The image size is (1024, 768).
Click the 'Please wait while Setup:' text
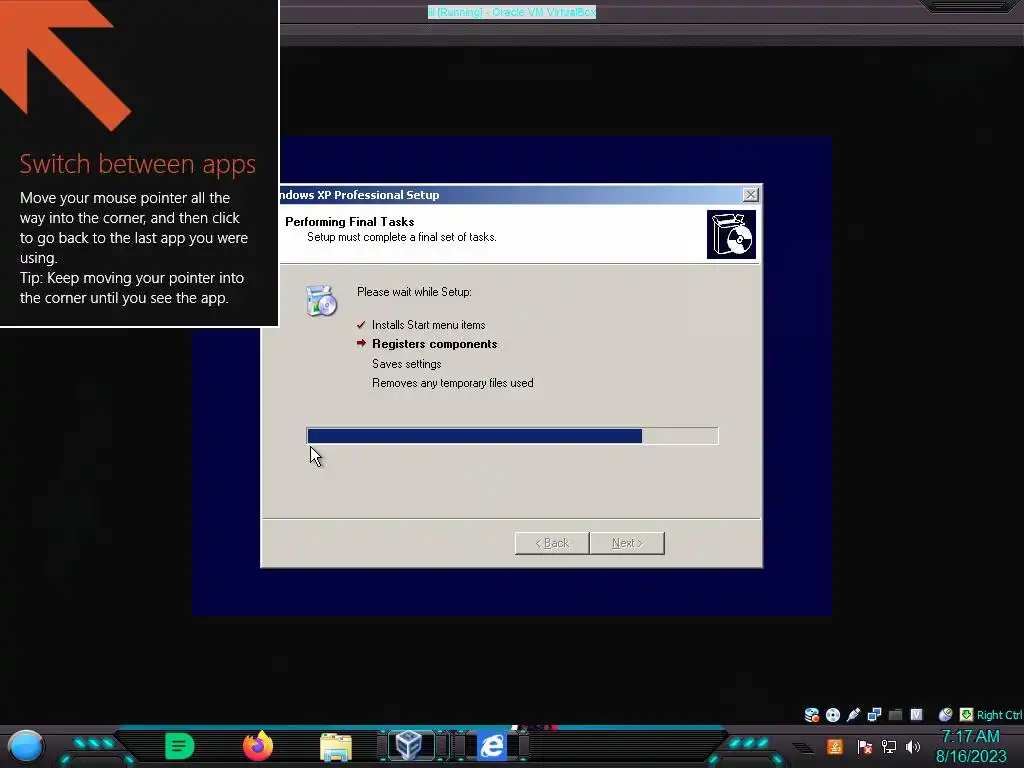(414, 292)
